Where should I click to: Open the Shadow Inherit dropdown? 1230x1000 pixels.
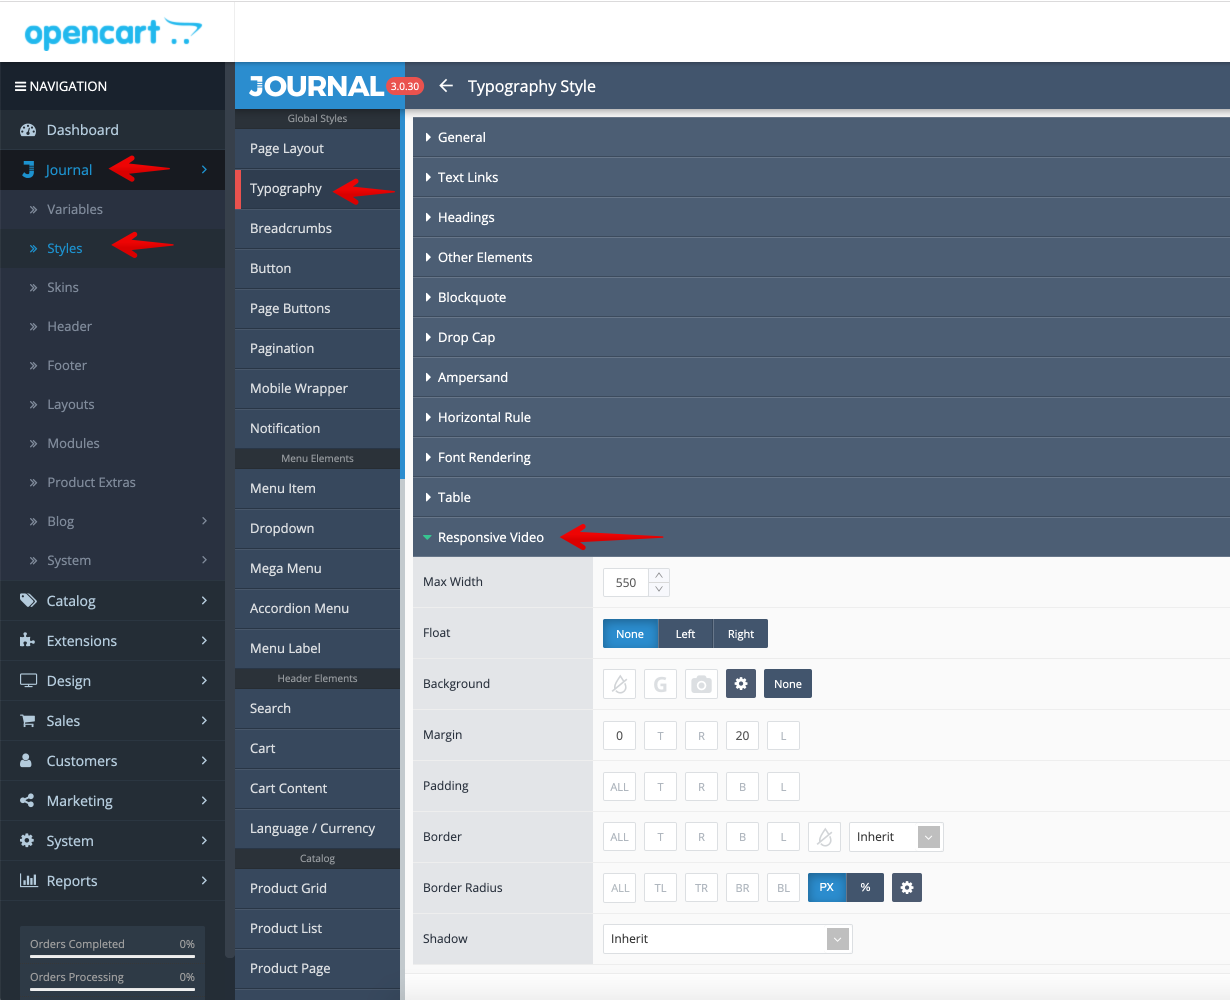[727, 939]
